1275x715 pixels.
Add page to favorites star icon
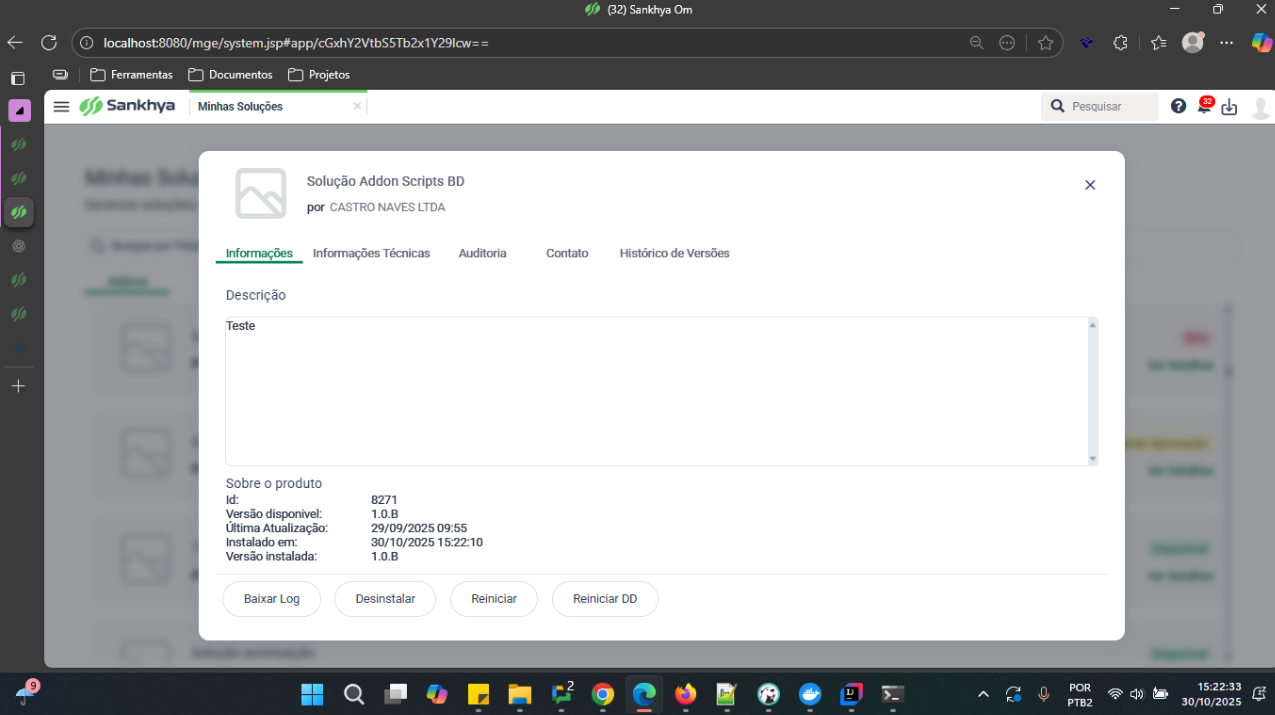tap(1045, 43)
